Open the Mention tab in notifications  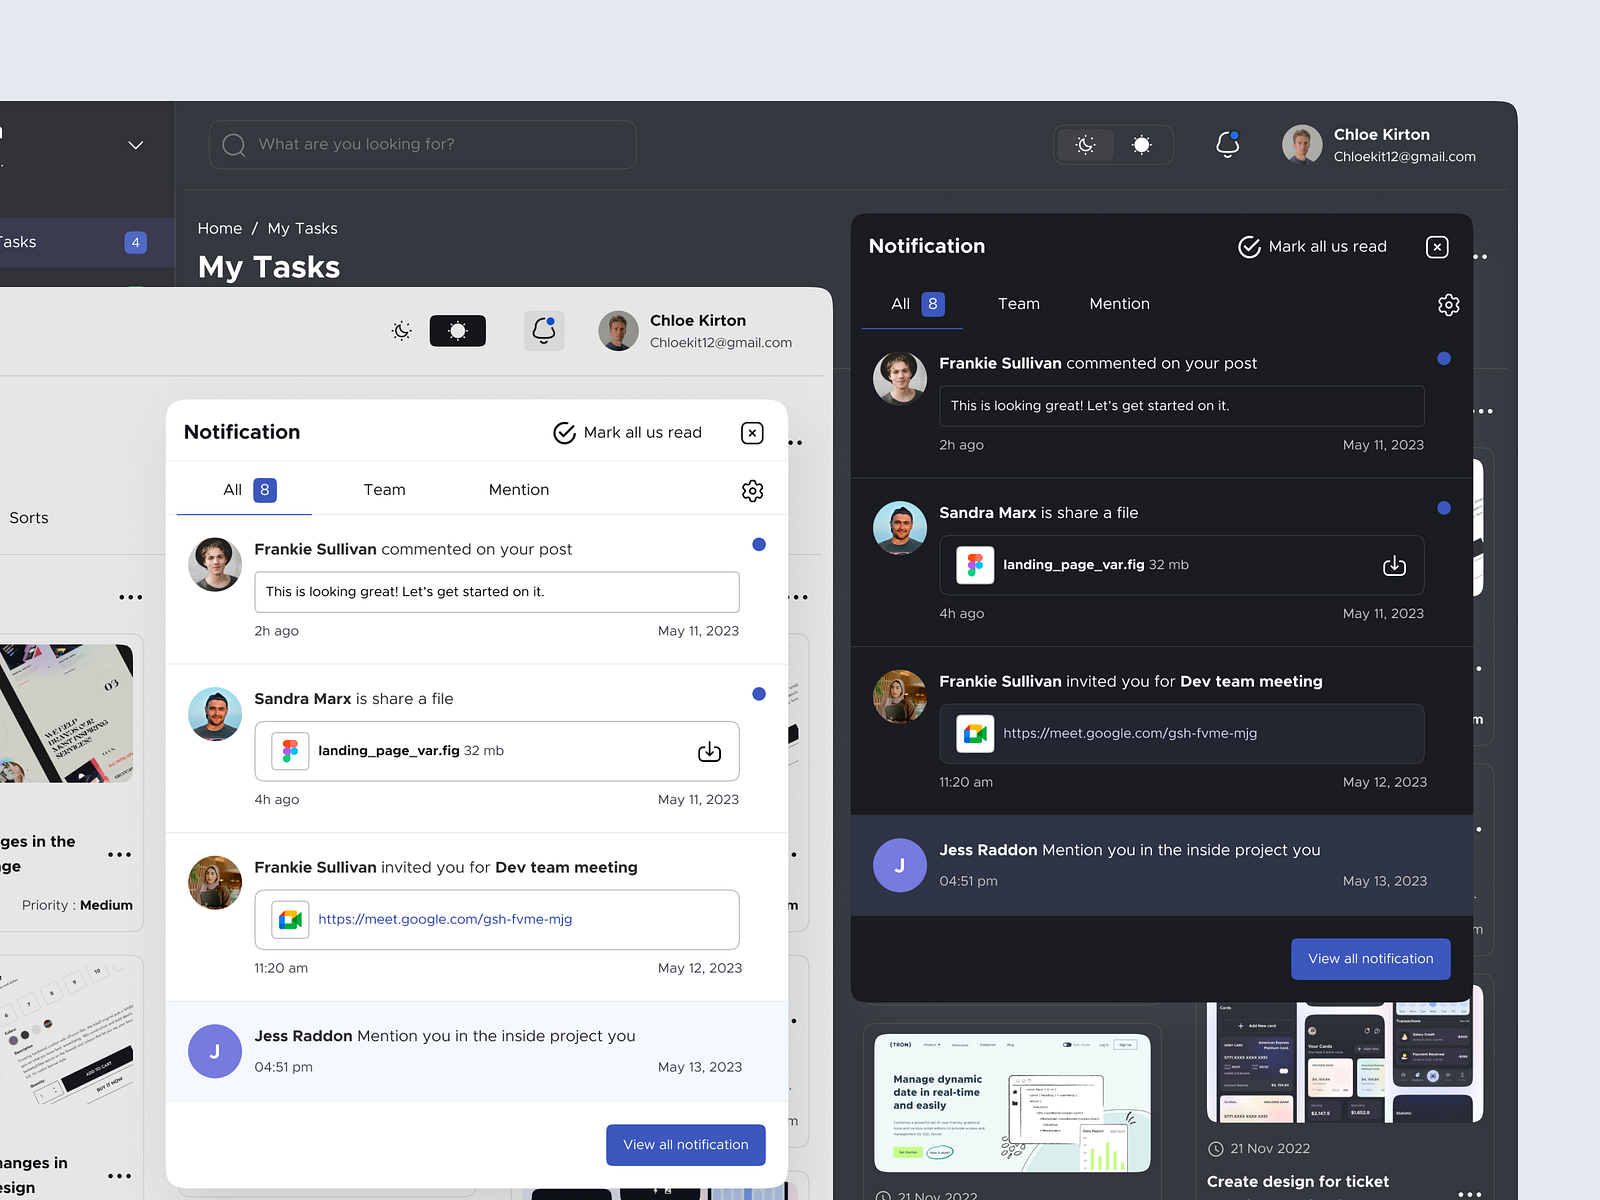pyautogui.click(x=519, y=490)
